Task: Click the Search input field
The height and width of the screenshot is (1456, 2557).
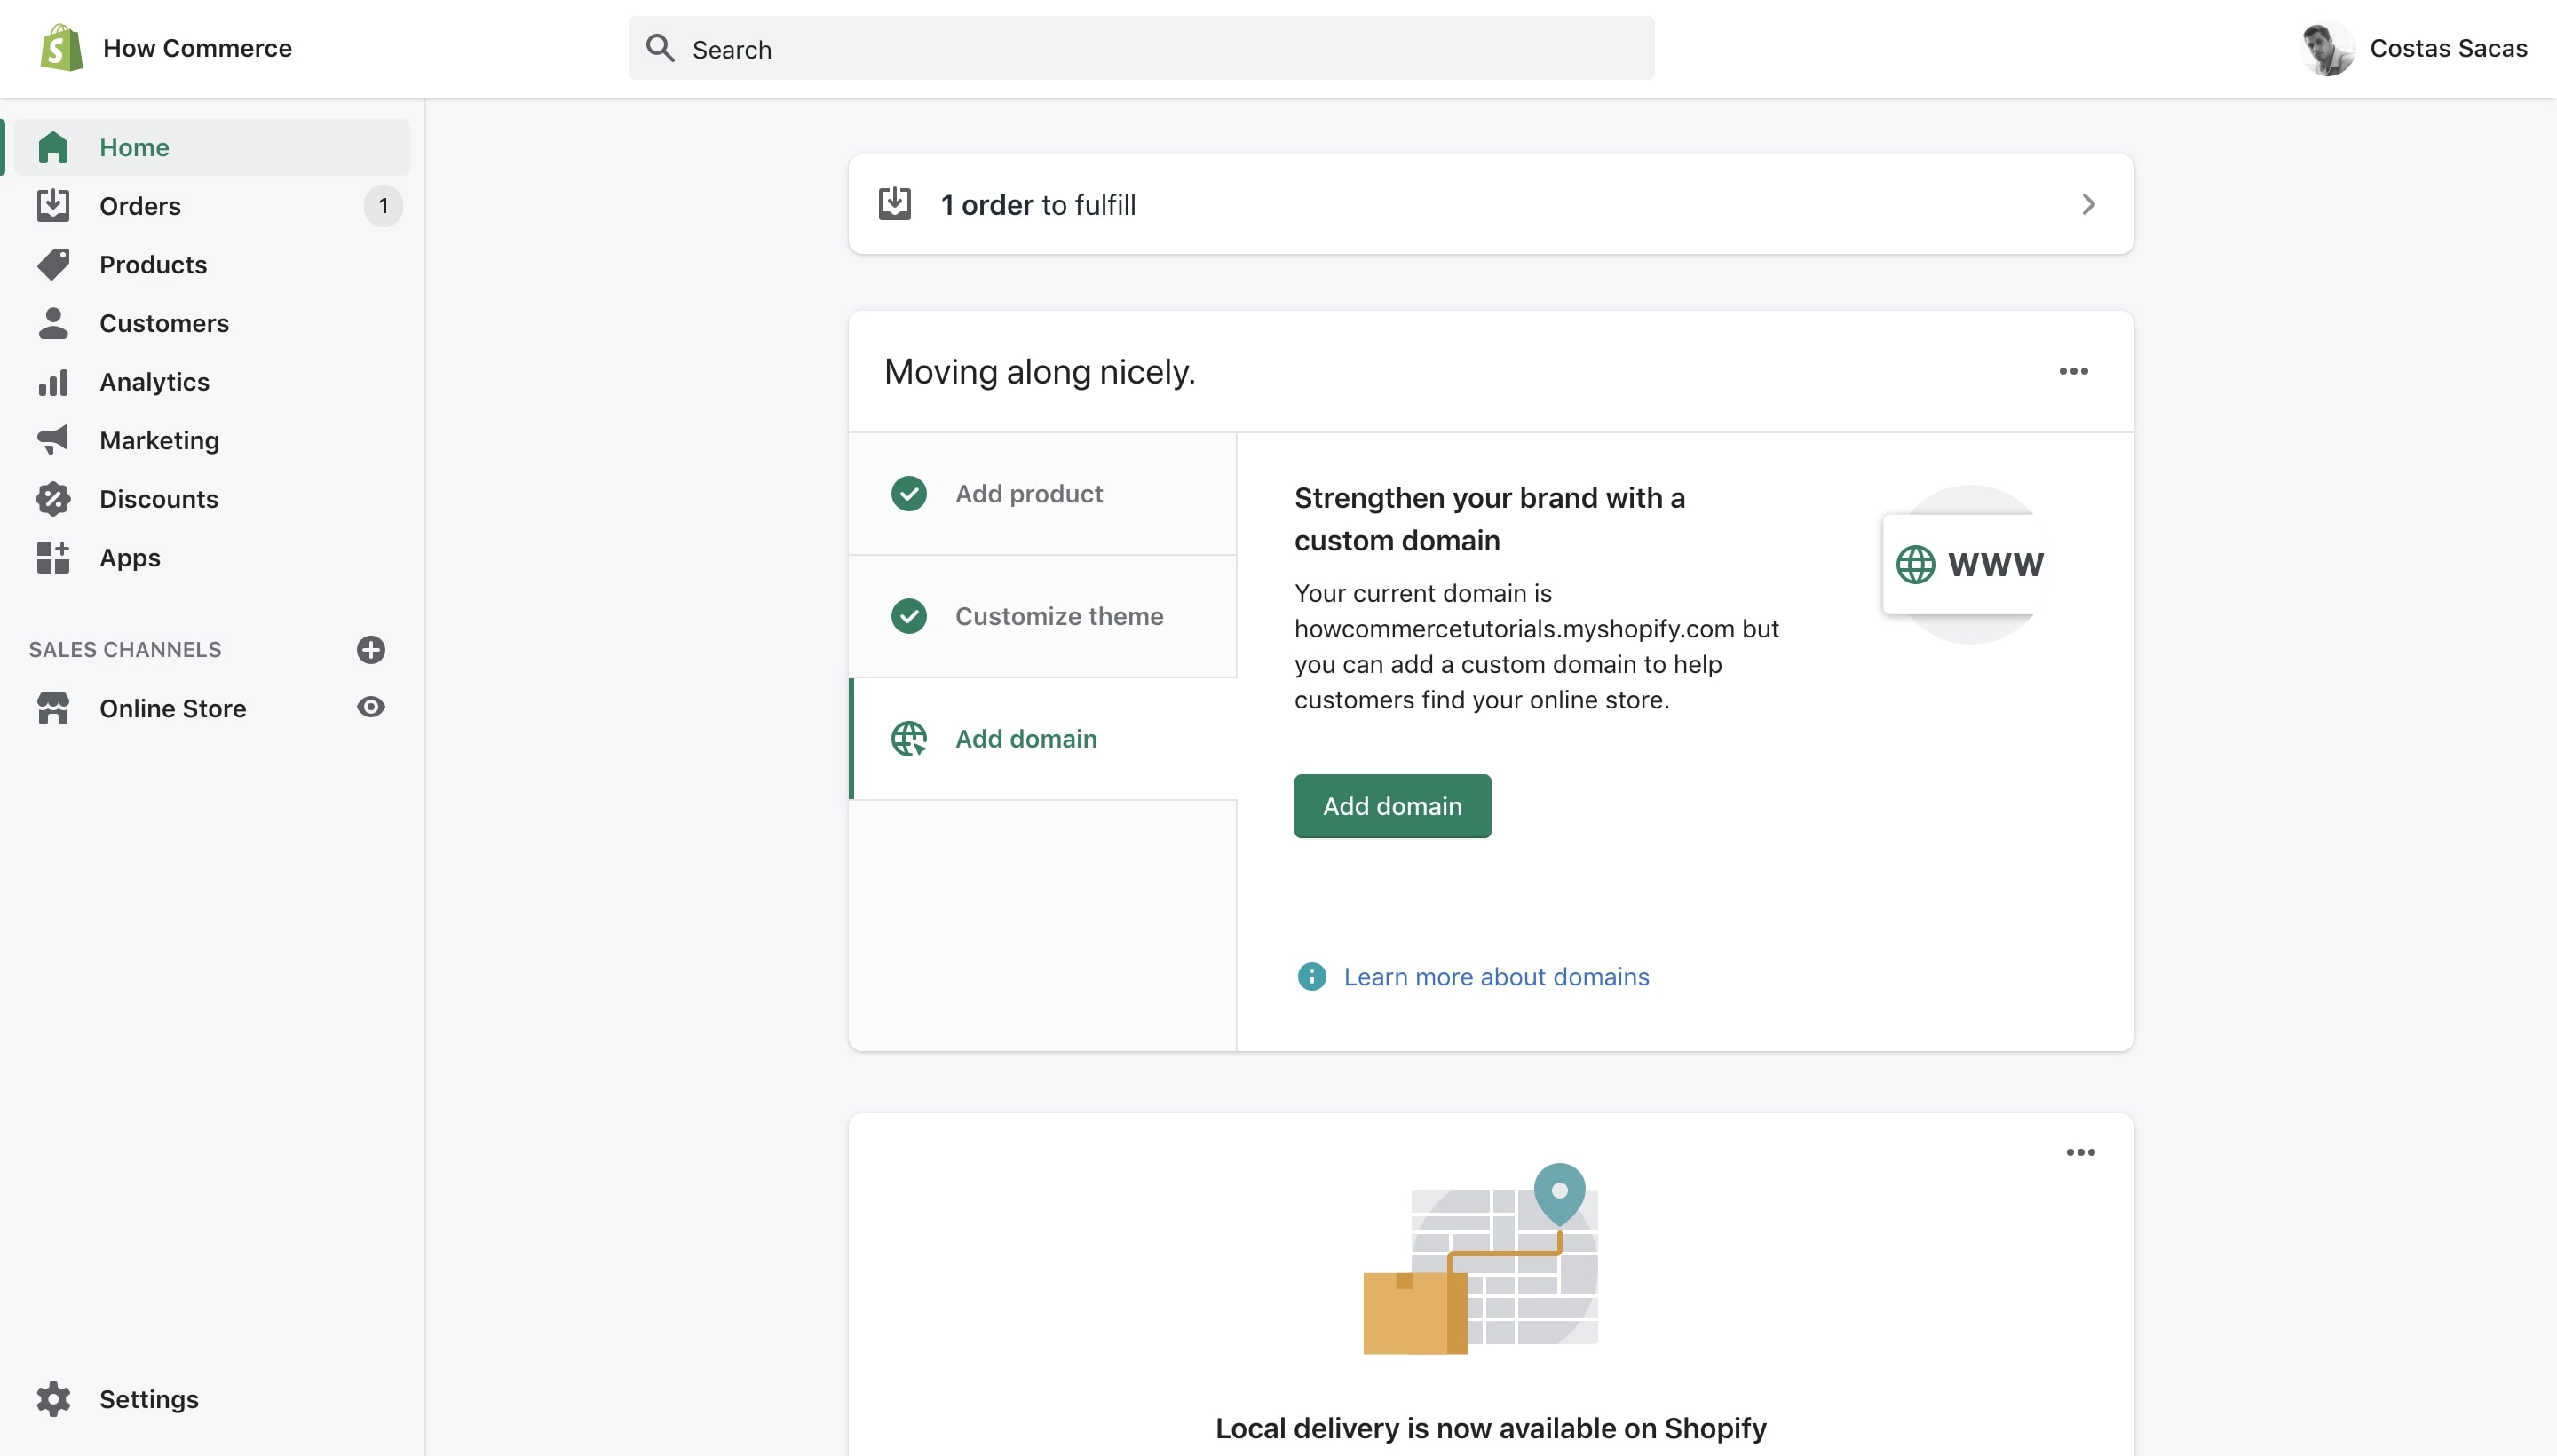Action: pos(1141,48)
